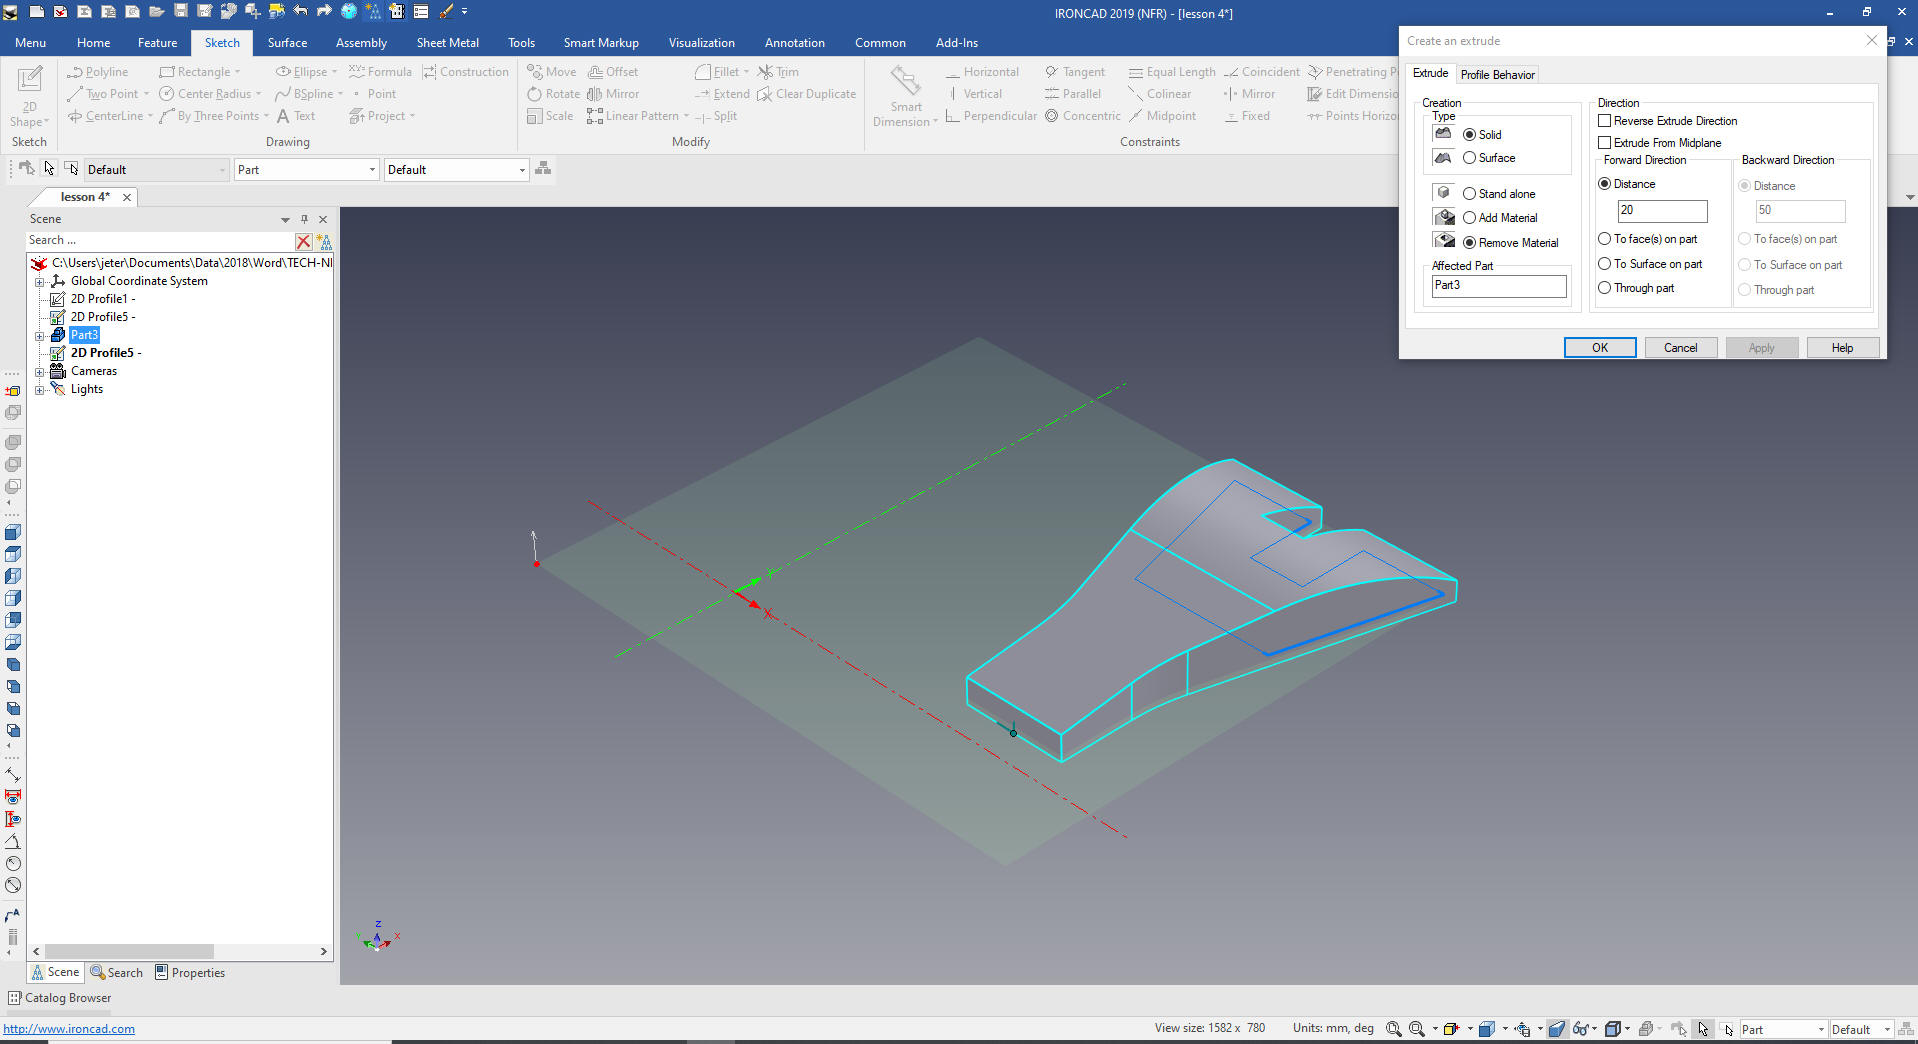Open the Sheet Metal ribbon tab
Screen dimensions: 1918x1044
pyautogui.click(x=447, y=43)
